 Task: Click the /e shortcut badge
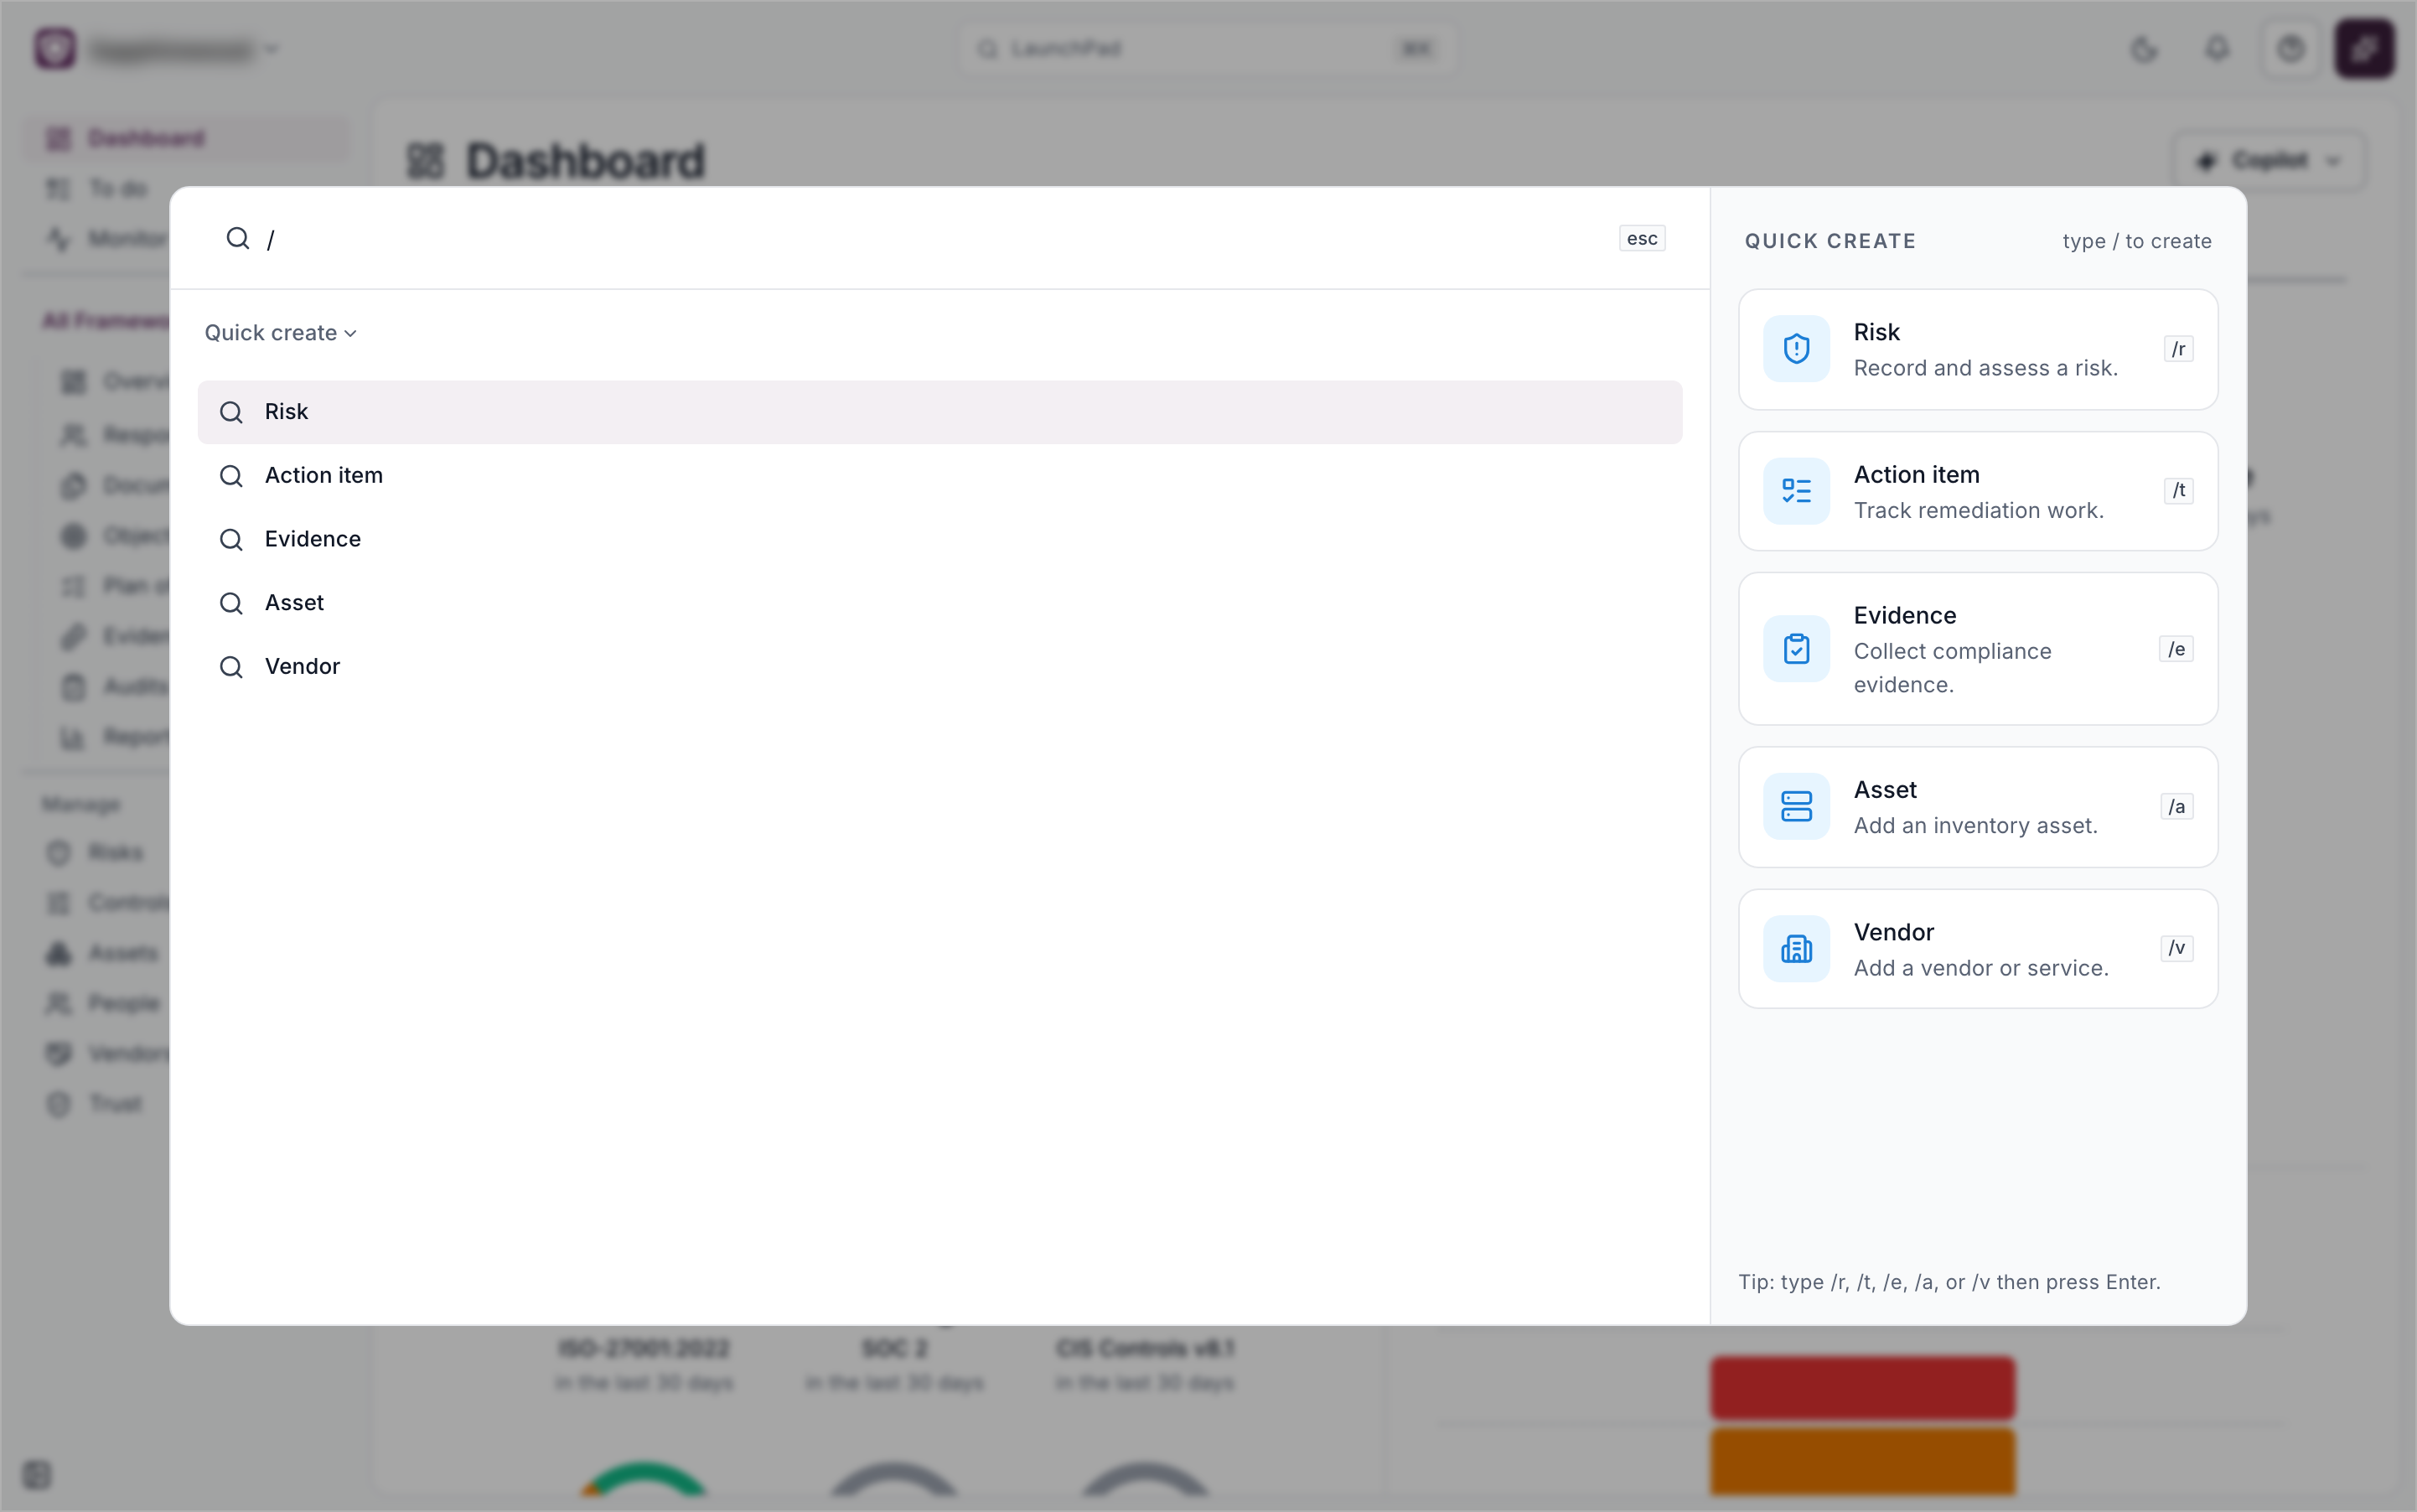pos(2176,649)
